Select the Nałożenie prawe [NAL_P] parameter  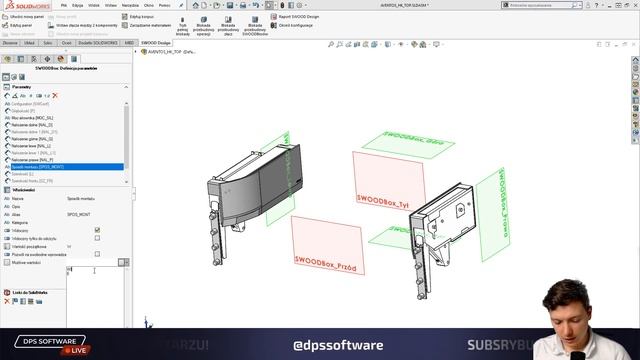(x=32, y=160)
